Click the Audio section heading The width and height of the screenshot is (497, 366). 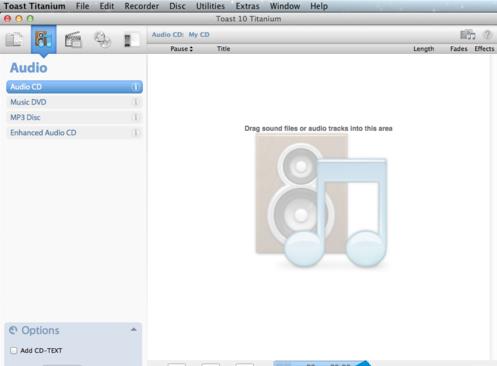point(29,68)
